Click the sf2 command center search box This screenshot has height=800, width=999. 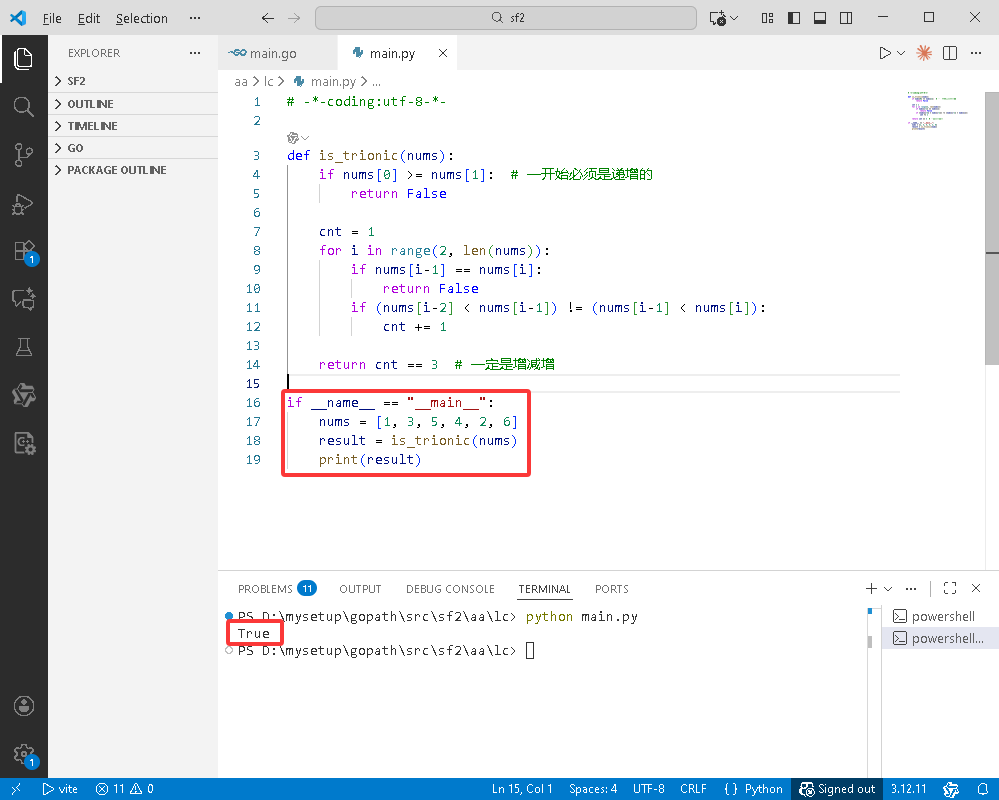(x=506, y=18)
